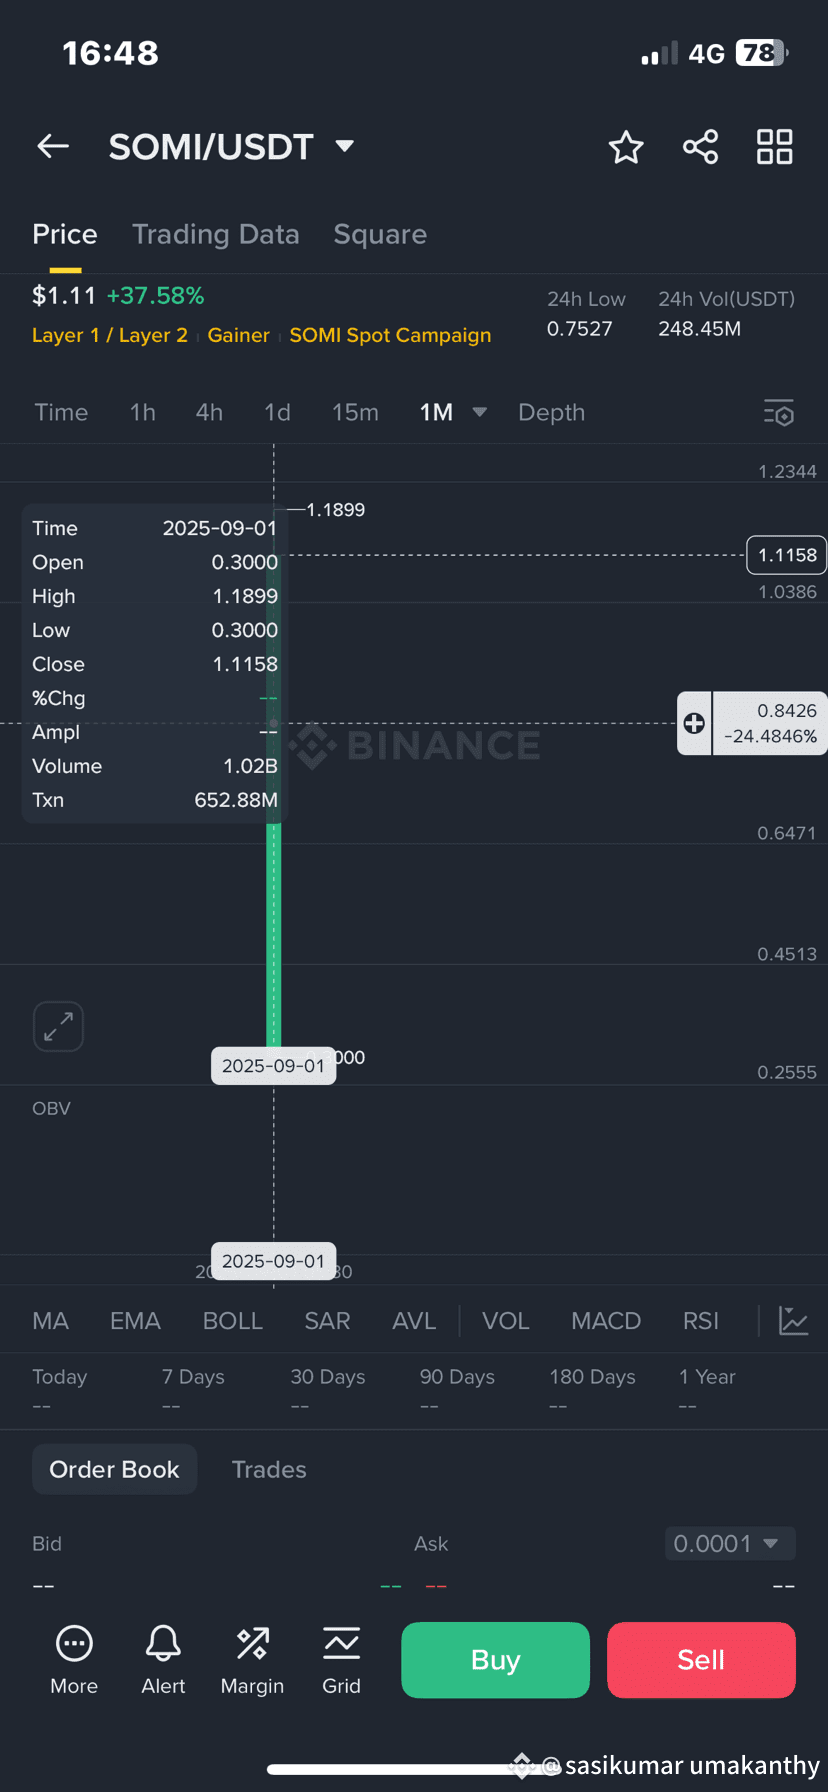Open the four-square grid menu icon
The height and width of the screenshot is (1792, 828).
tap(774, 147)
